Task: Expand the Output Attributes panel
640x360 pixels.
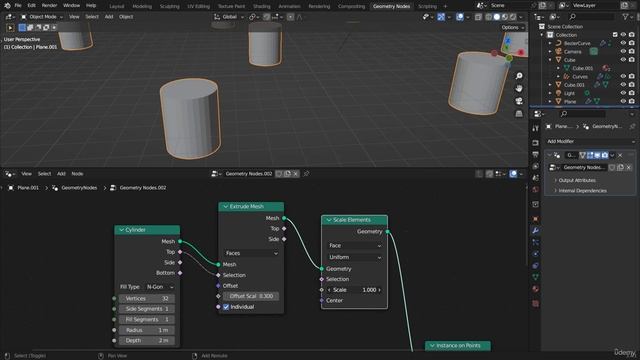Action: click(x=577, y=180)
